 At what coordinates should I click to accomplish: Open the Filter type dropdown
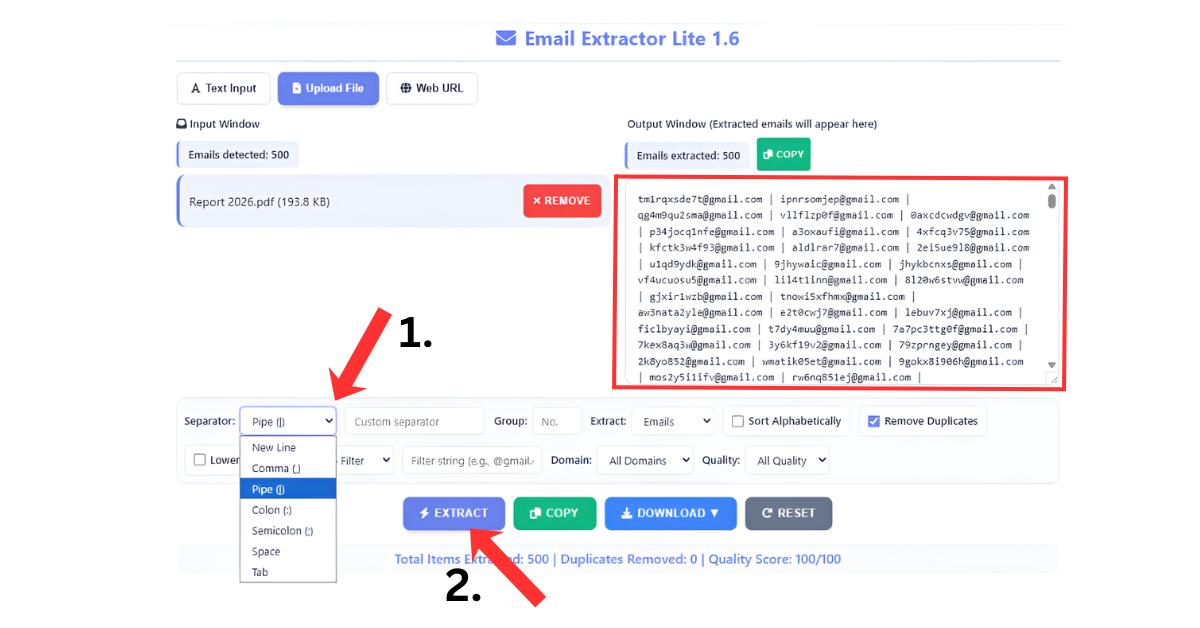pos(365,461)
